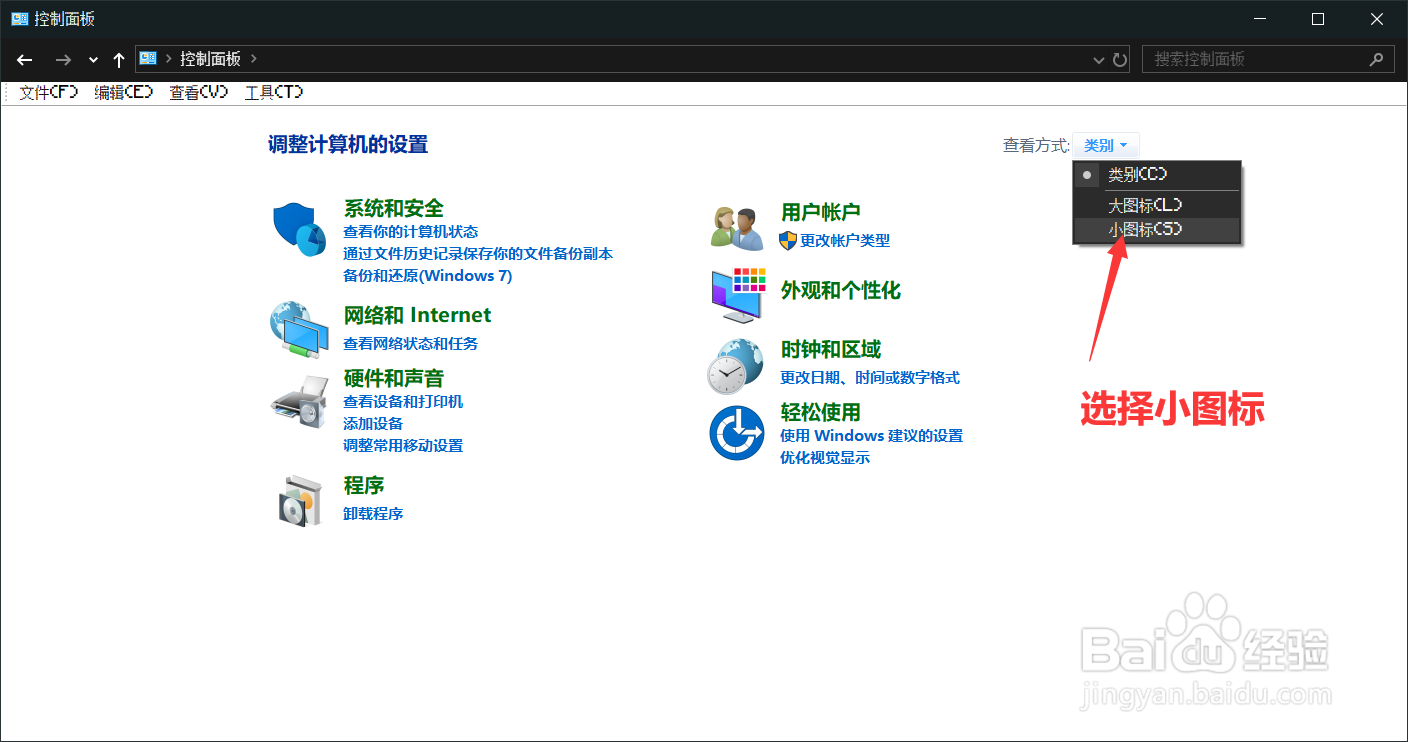Choose 小图标(S) from the view menu
Image resolution: width=1408 pixels, height=742 pixels.
(1156, 230)
